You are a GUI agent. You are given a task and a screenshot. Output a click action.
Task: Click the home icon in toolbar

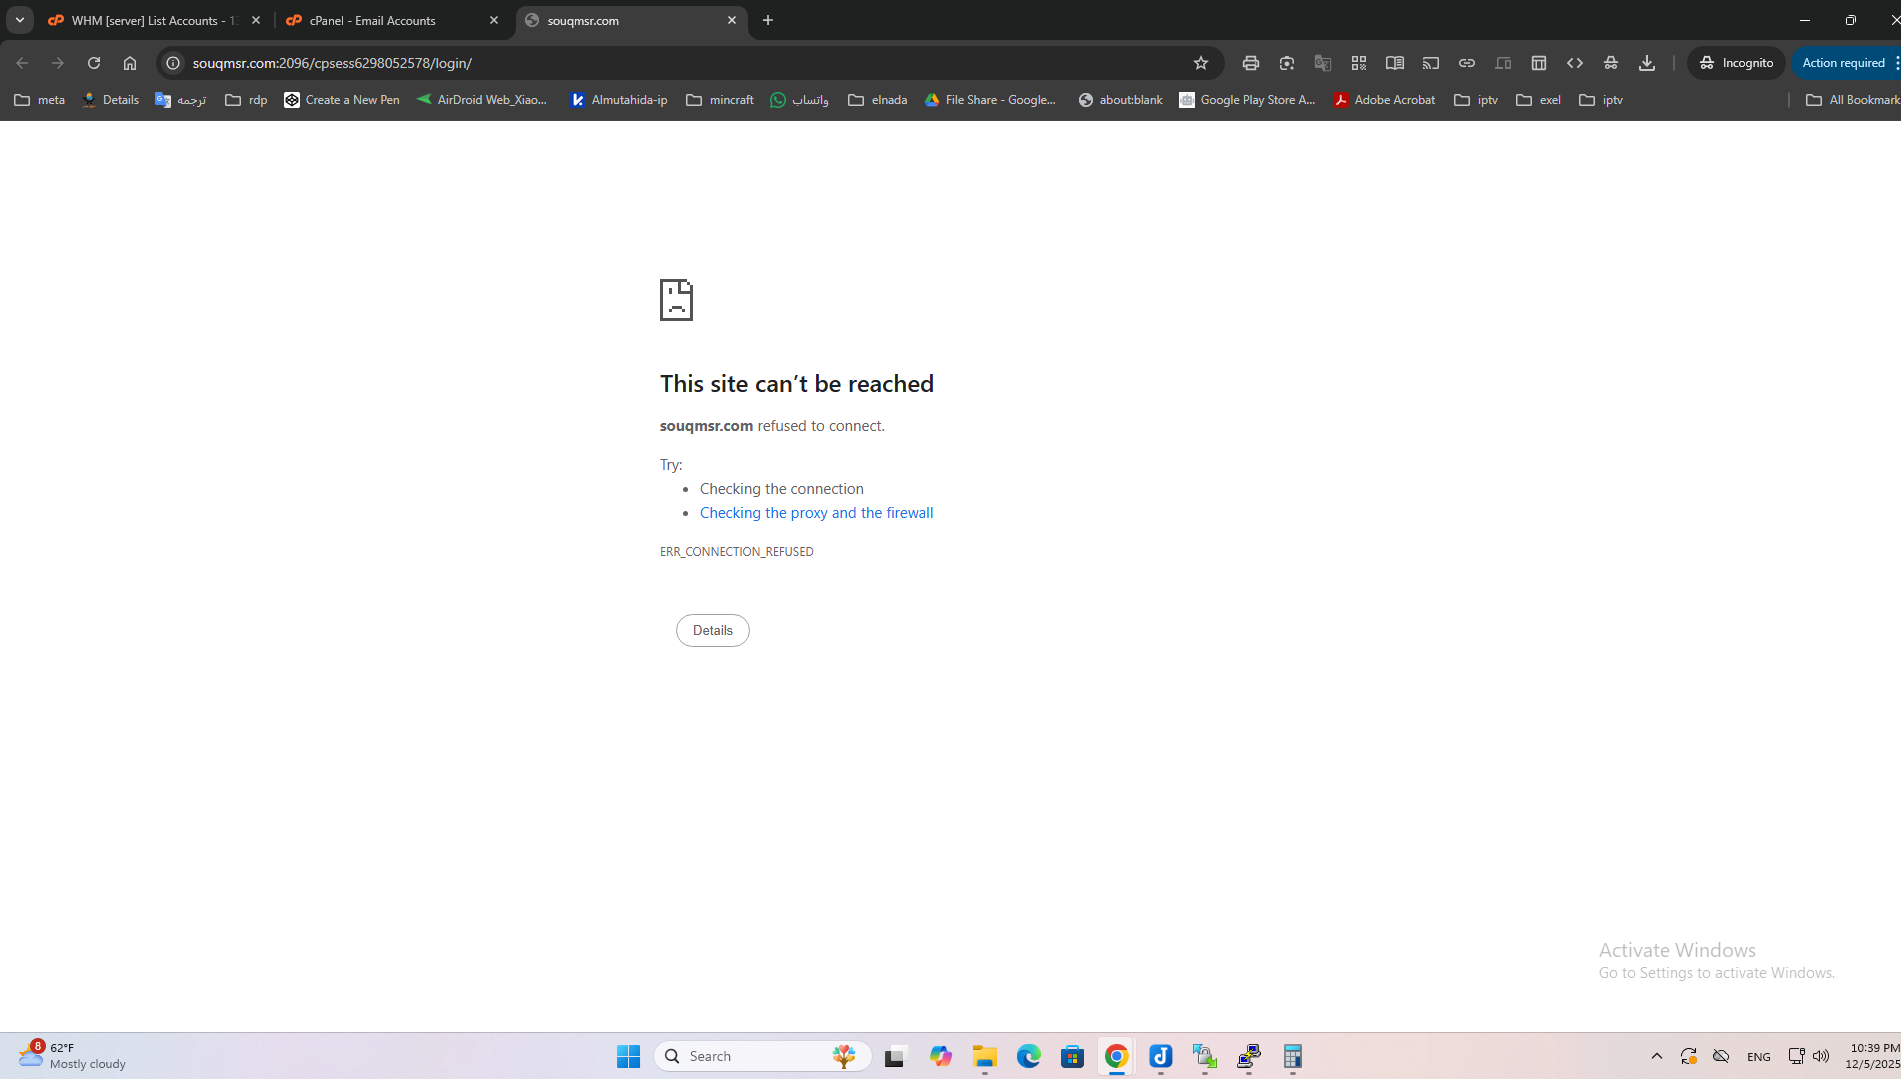point(130,63)
